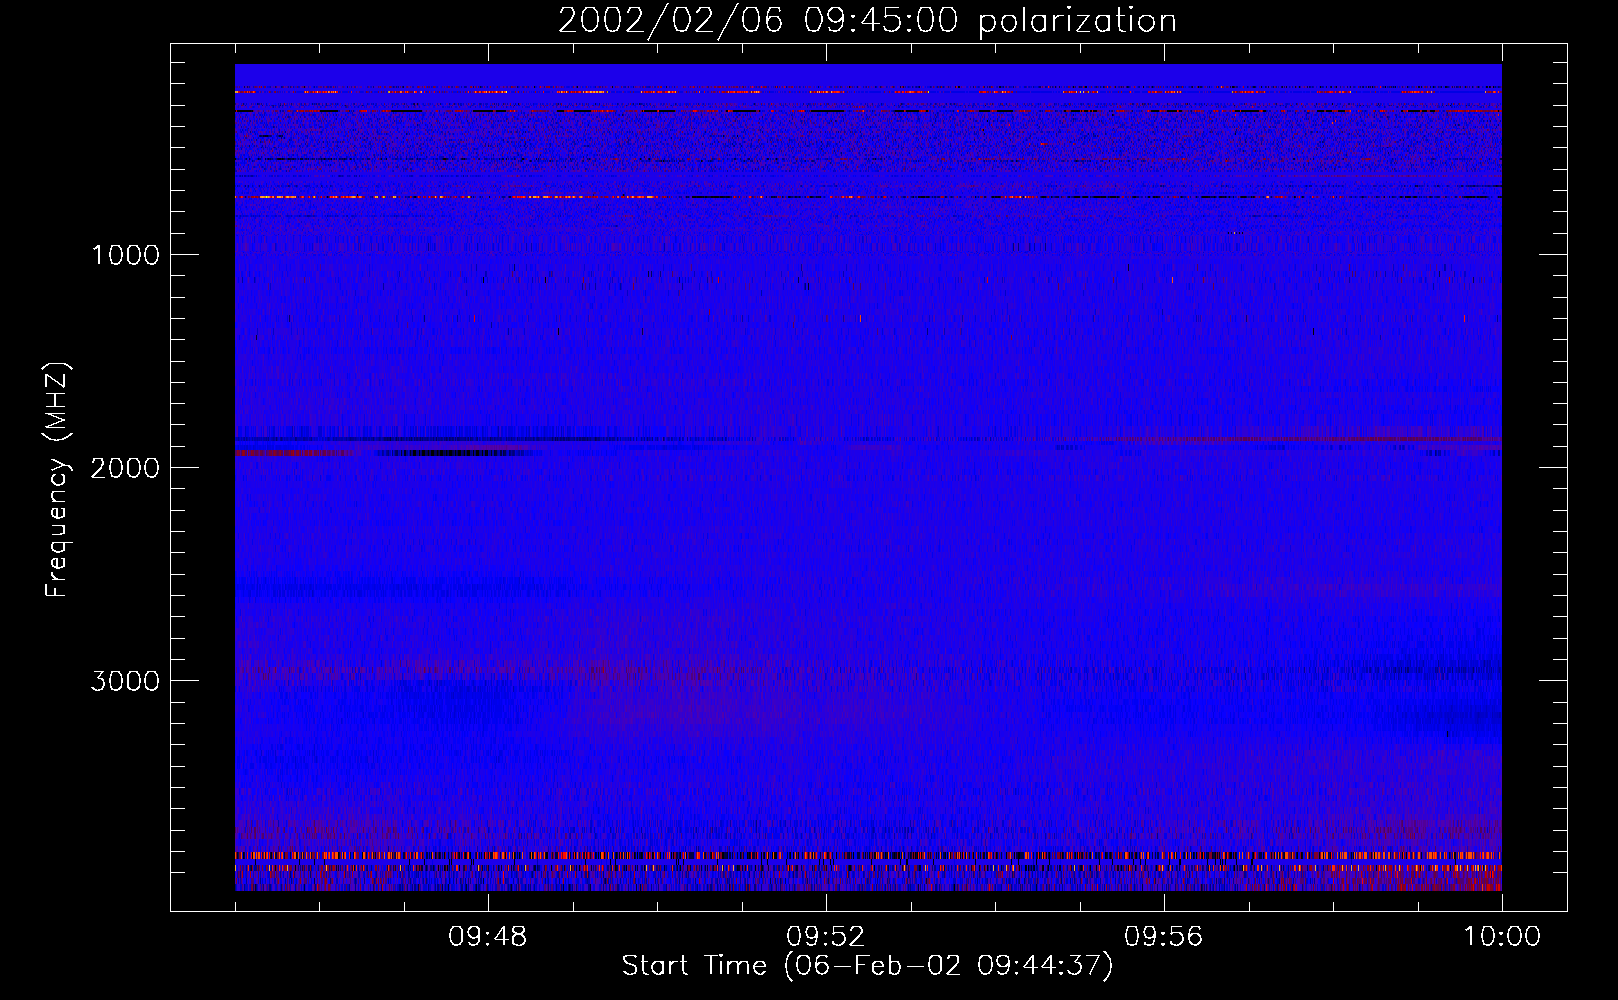Click the plot title '2002/02/06 09:45:00 polarization'

[867, 21]
